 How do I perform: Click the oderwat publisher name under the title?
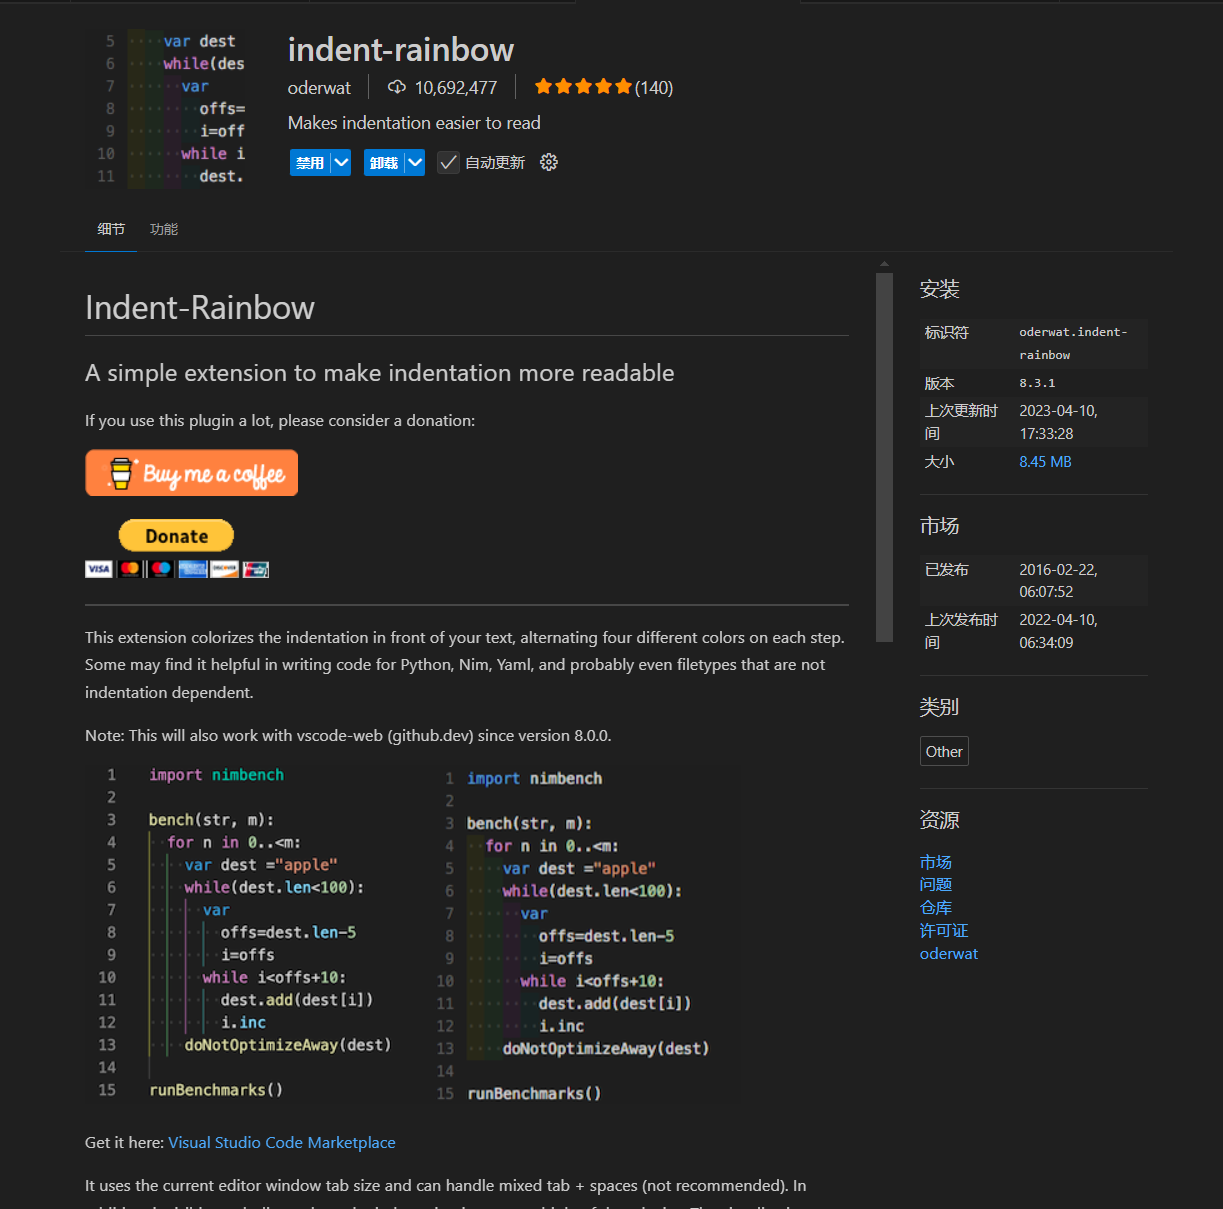click(319, 87)
